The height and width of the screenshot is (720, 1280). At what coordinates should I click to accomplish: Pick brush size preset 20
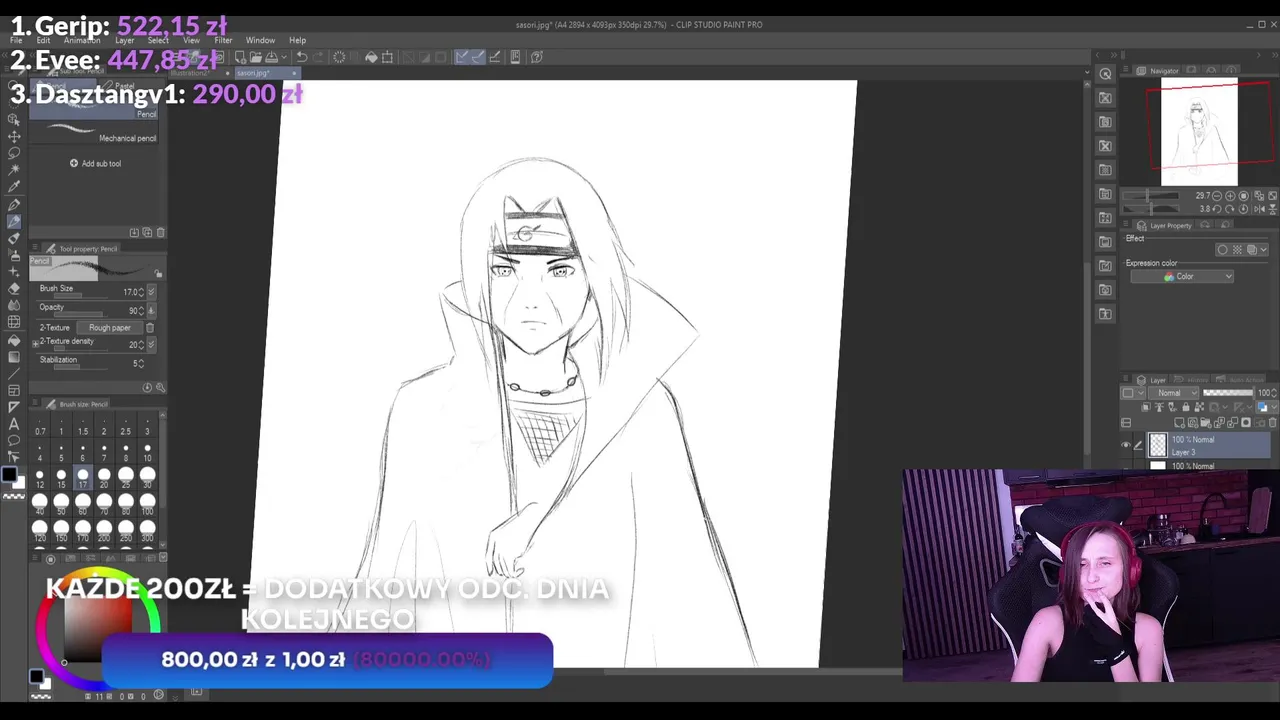click(x=104, y=477)
